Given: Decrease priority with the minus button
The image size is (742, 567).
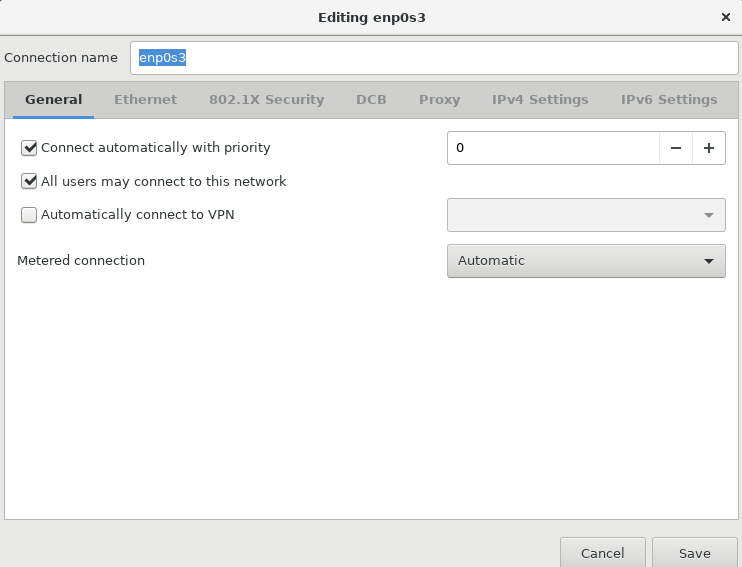Looking at the screenshot, I should tap(676, 148).
